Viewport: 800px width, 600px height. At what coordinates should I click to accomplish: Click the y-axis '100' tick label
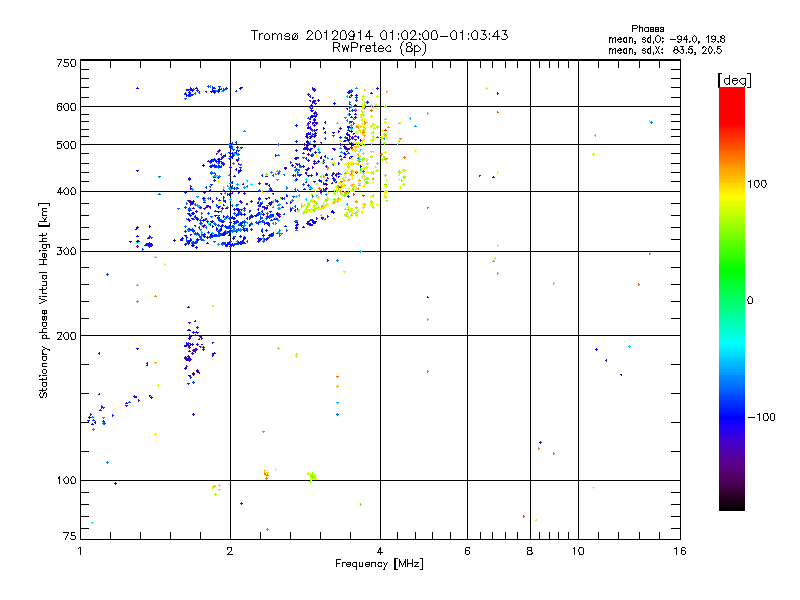tap(66, 480)
